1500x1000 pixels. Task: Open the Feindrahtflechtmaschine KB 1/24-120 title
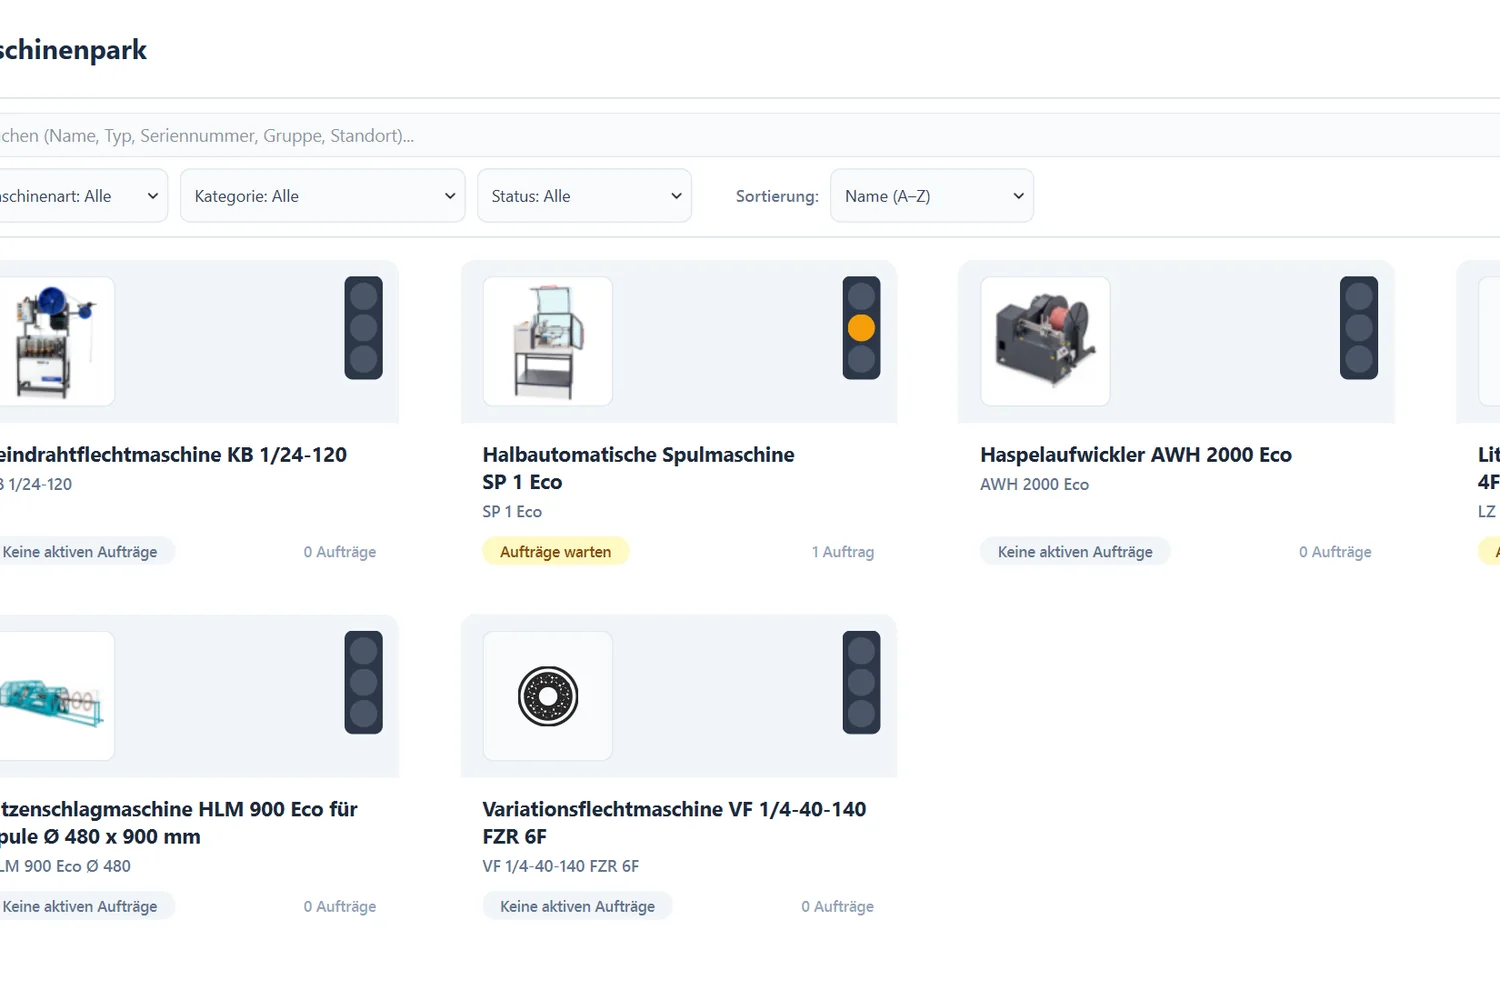coord(173,455)
